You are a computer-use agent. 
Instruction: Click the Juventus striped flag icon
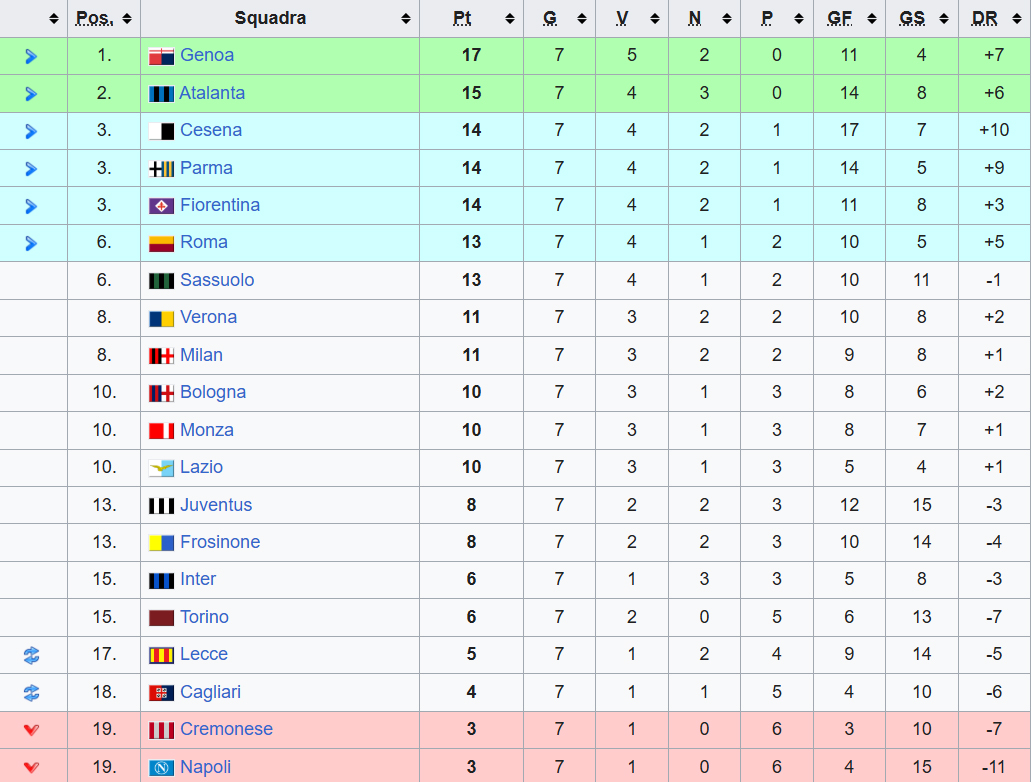[x=161, y=506]
